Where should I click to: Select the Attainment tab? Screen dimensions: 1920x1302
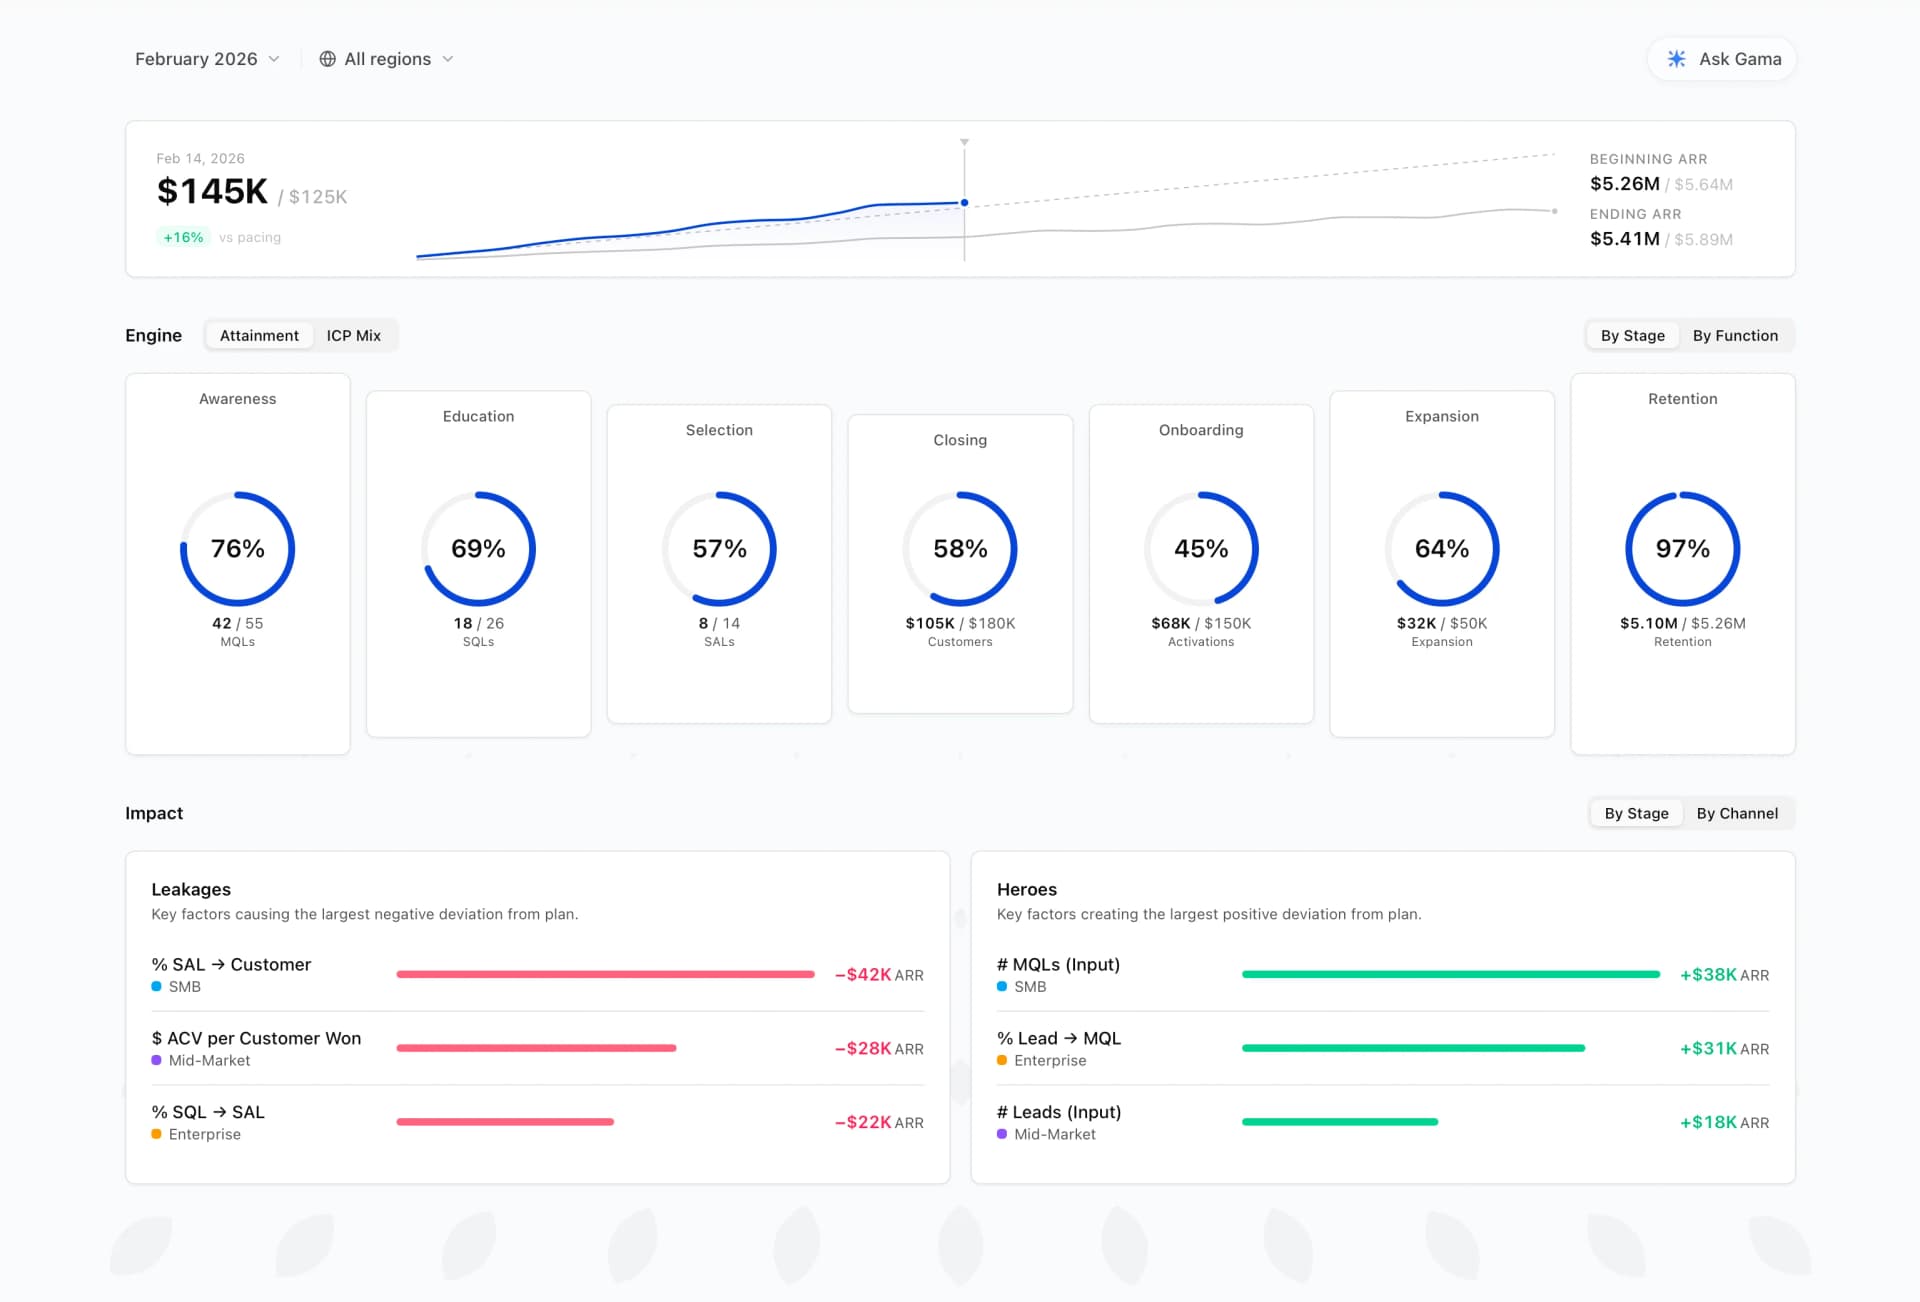tap(259, 335)
